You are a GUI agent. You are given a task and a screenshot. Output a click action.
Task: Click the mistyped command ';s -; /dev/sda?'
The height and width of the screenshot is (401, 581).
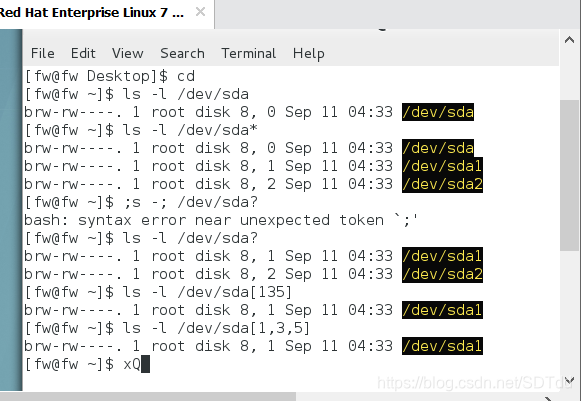point(190,202)
